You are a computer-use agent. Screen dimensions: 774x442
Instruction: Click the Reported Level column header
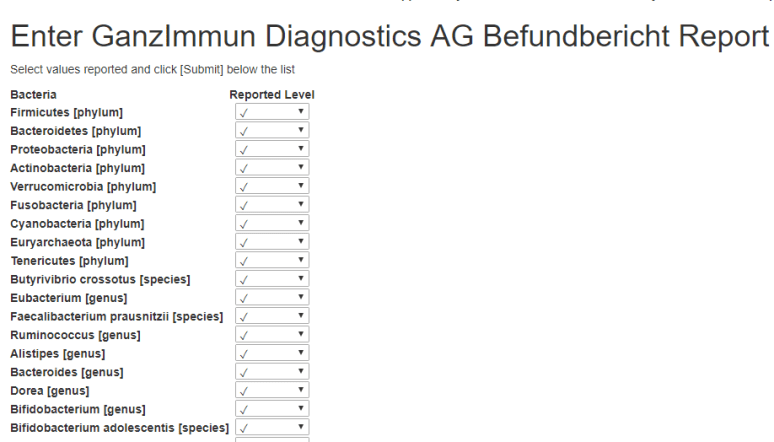272,95
